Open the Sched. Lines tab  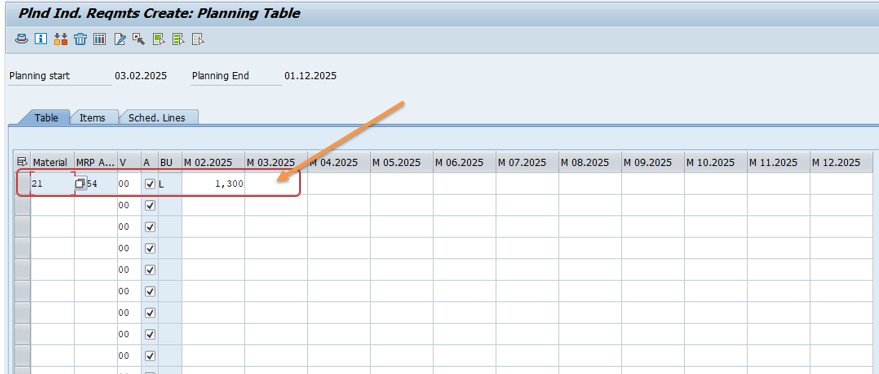pos(156,118)
